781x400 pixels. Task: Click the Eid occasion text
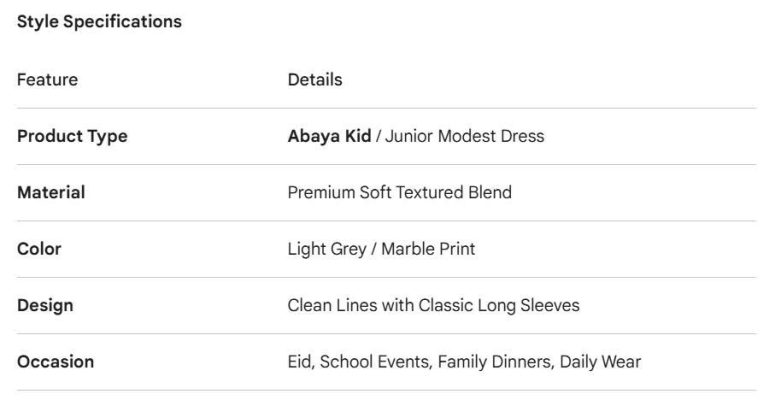click(299, 362)
